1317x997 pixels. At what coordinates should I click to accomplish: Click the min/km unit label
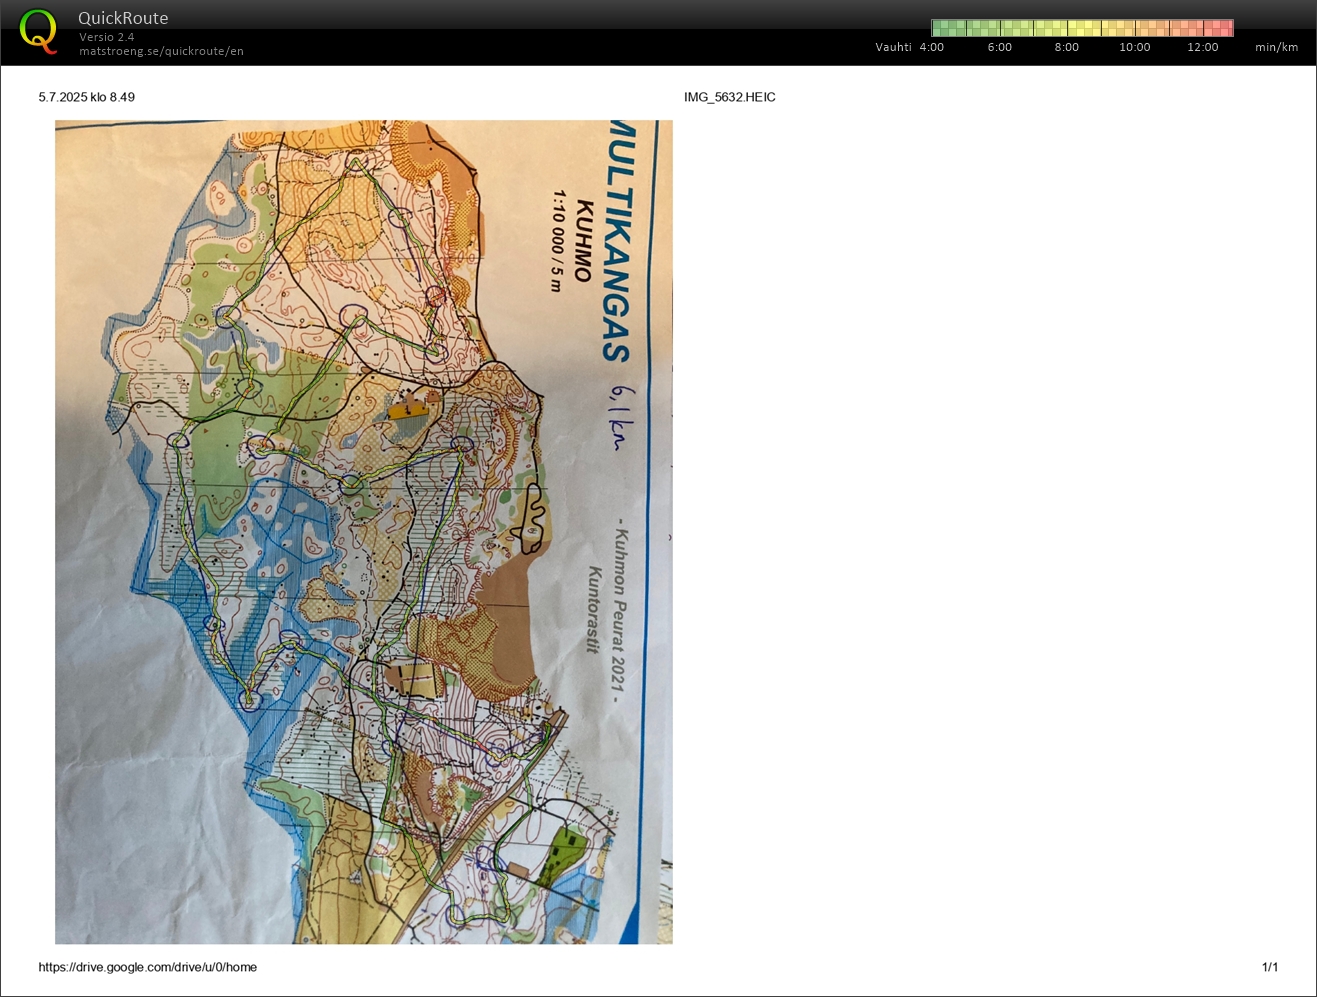point(1276,47)
